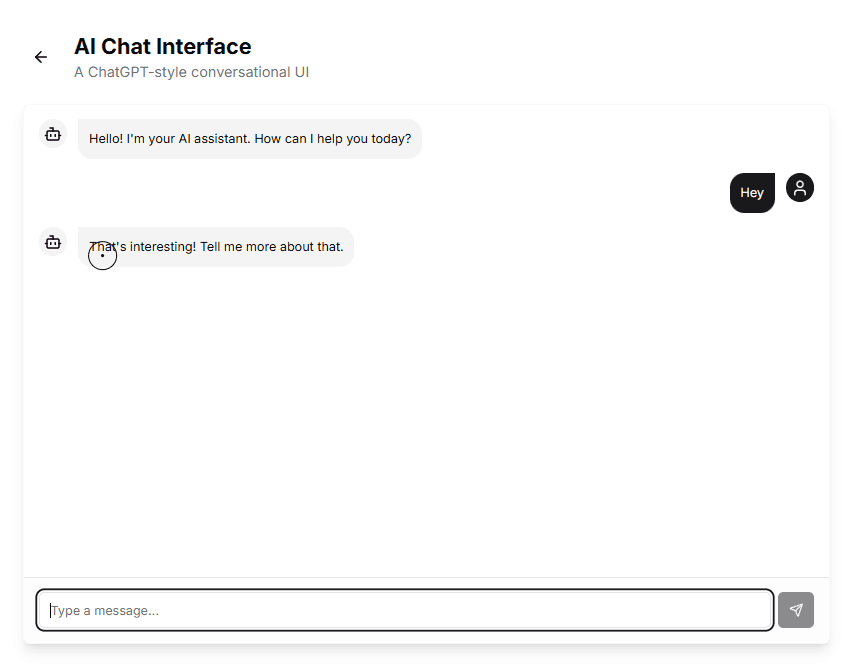Click the person icon next to the Hey bubble

click(799, 187)
